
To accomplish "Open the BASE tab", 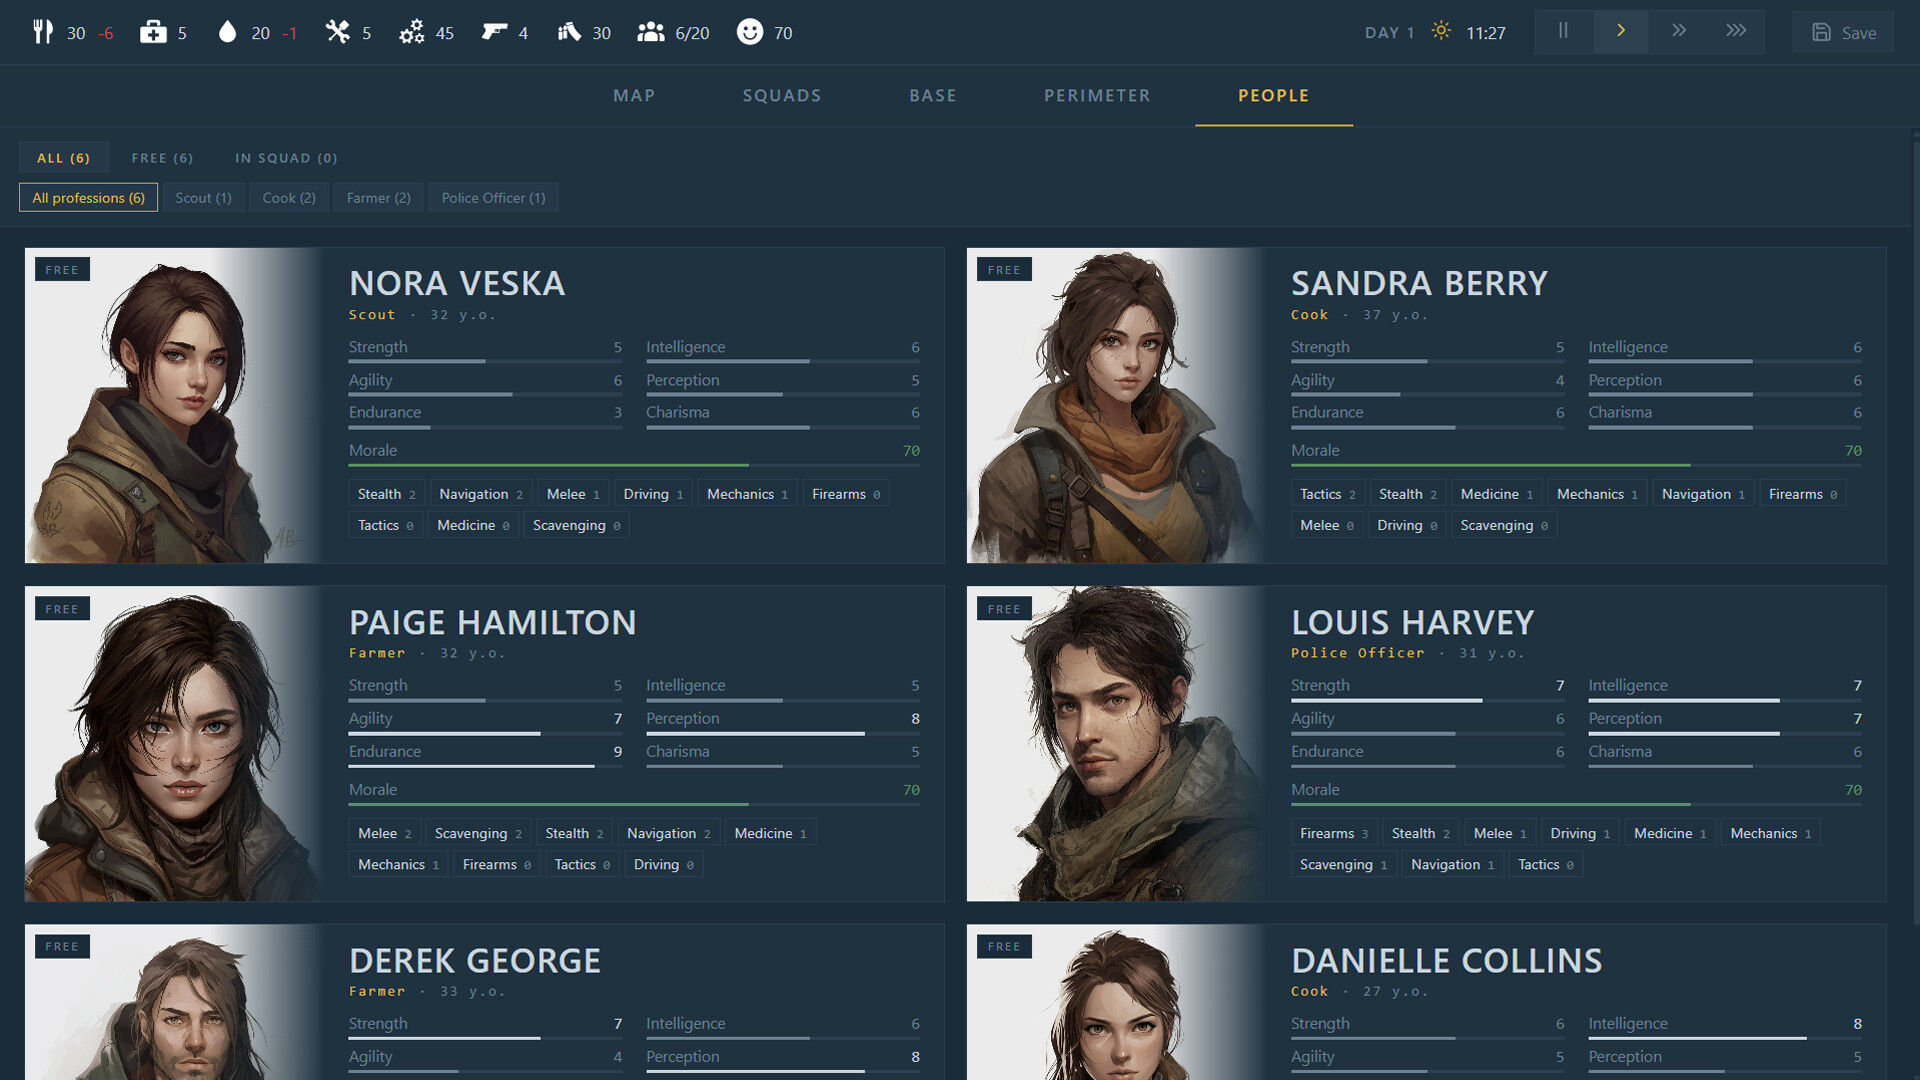I will point(933,96).
